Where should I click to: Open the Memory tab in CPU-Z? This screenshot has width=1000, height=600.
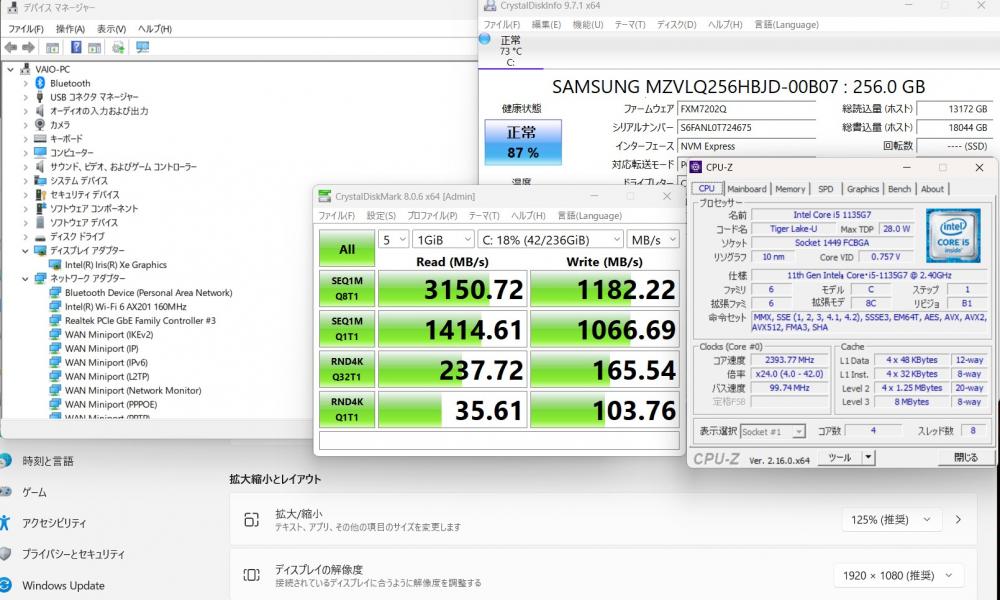pyautogui.click(x=790, y=189)
